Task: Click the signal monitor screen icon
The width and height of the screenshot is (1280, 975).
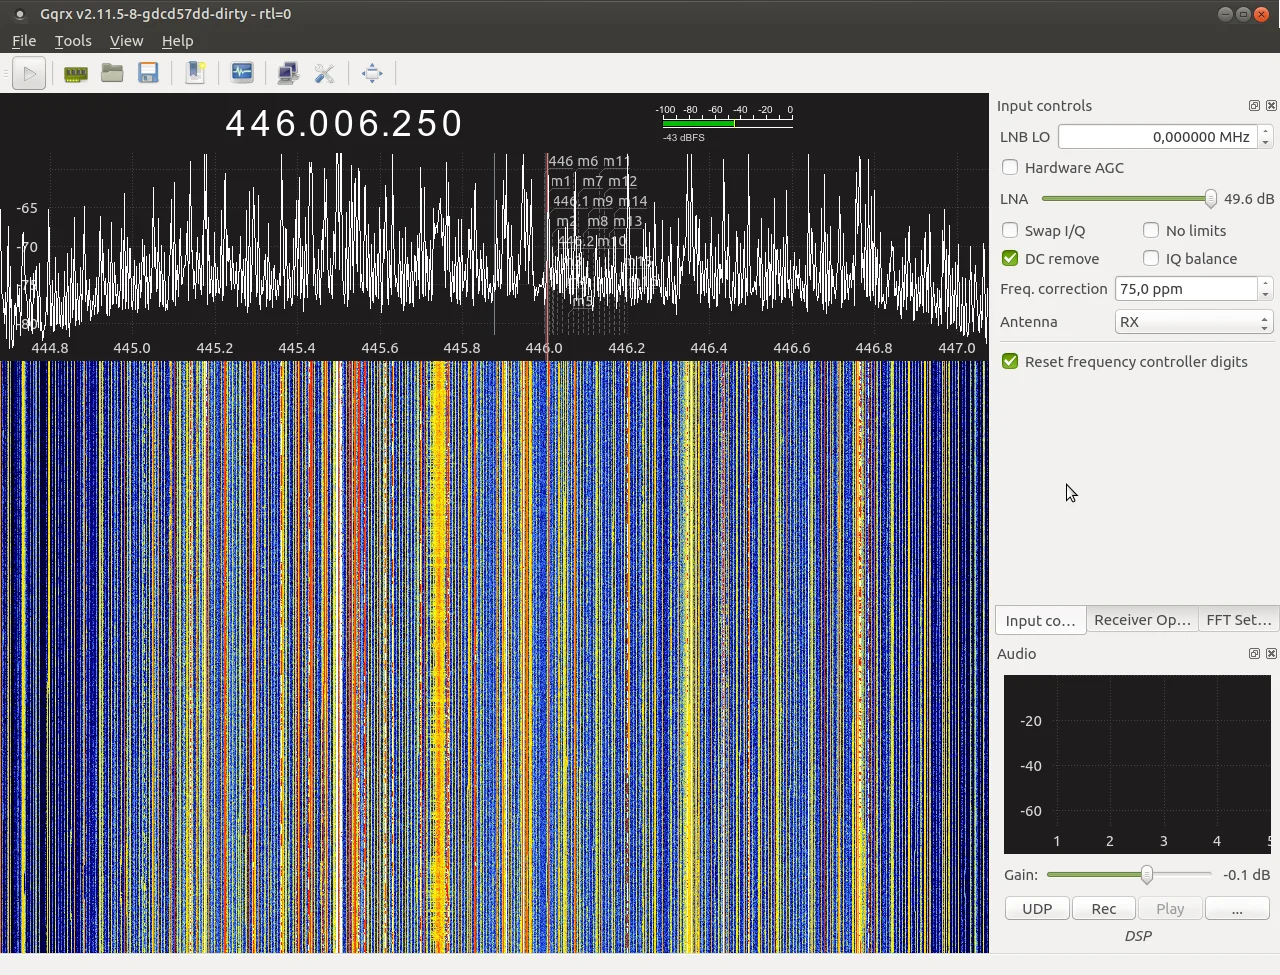Action: click(x=242, y=73)
